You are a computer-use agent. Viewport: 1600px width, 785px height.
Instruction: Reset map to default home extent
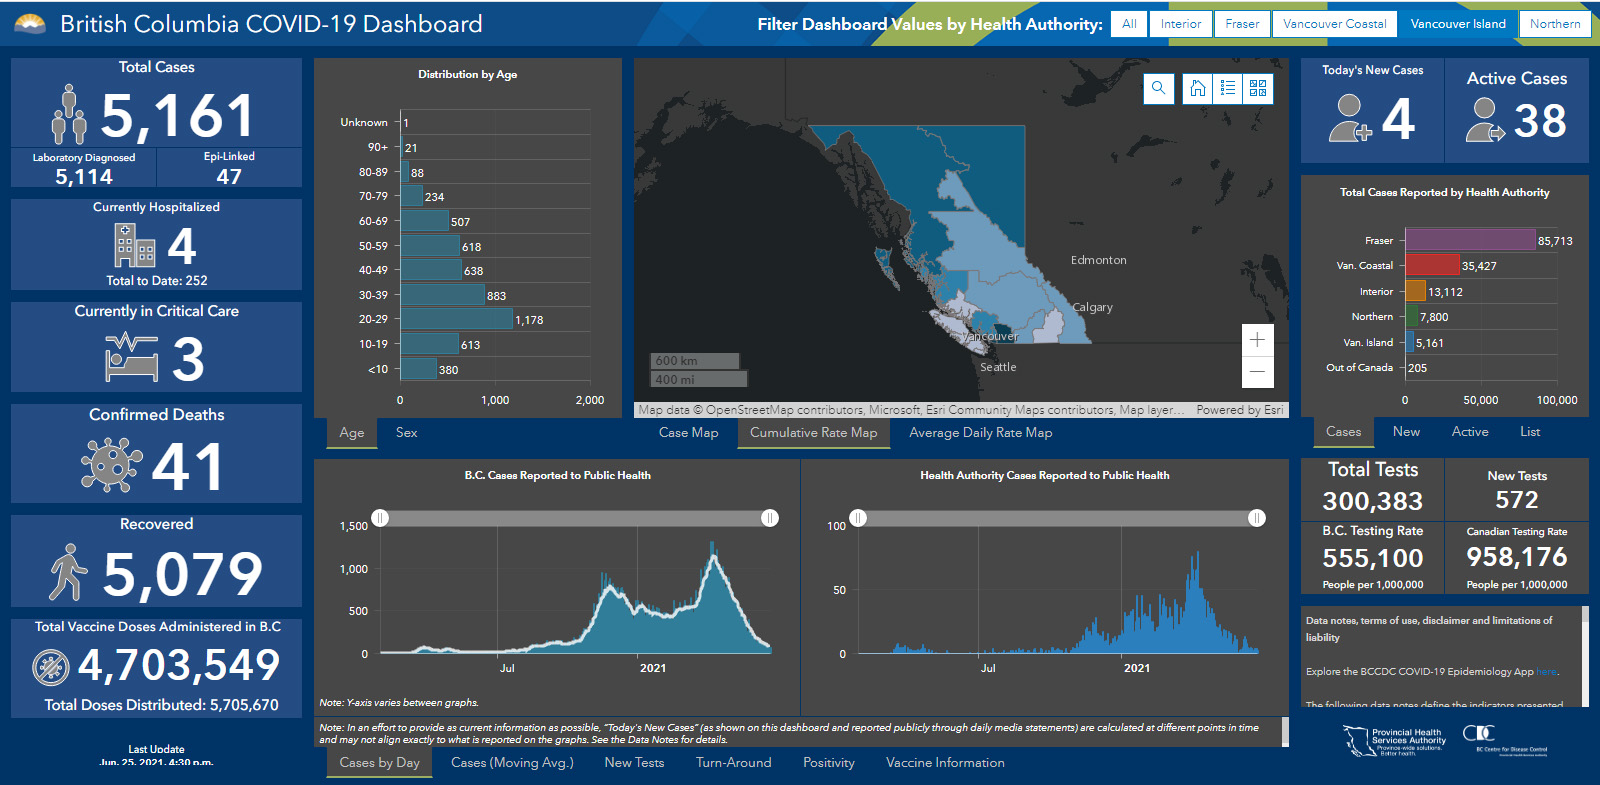click(1197, 88)
